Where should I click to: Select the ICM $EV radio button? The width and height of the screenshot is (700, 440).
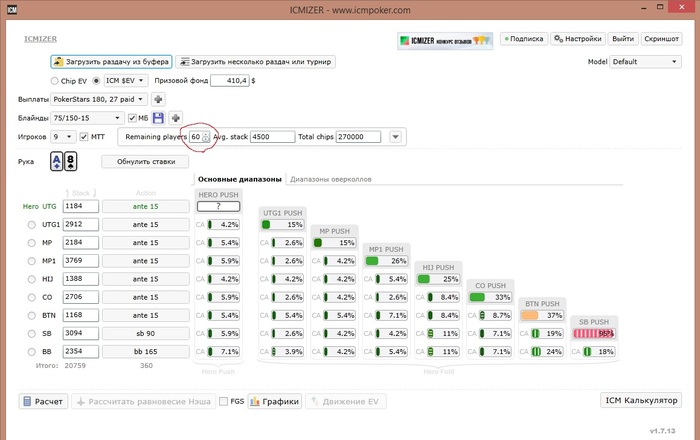[96, 81]
